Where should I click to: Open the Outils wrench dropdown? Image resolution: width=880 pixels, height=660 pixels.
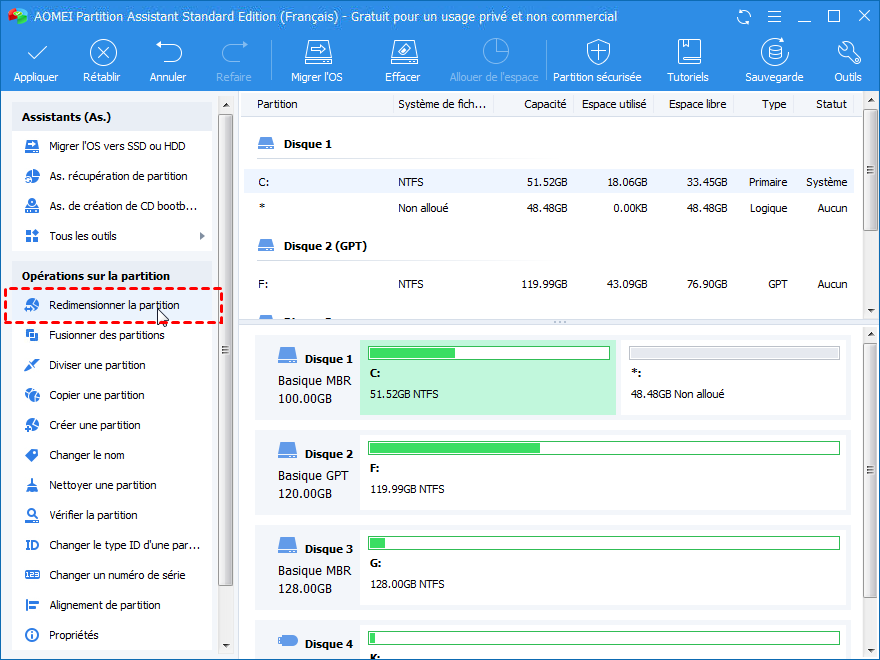tap(847, 53)
